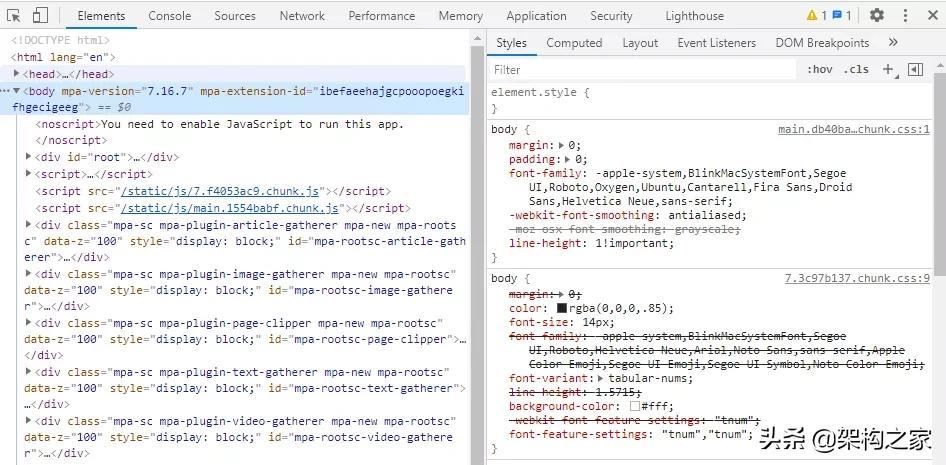Viewport: 946px width, 465px height.
Task: Open DevTools settings gear
Action: point(877,15)
